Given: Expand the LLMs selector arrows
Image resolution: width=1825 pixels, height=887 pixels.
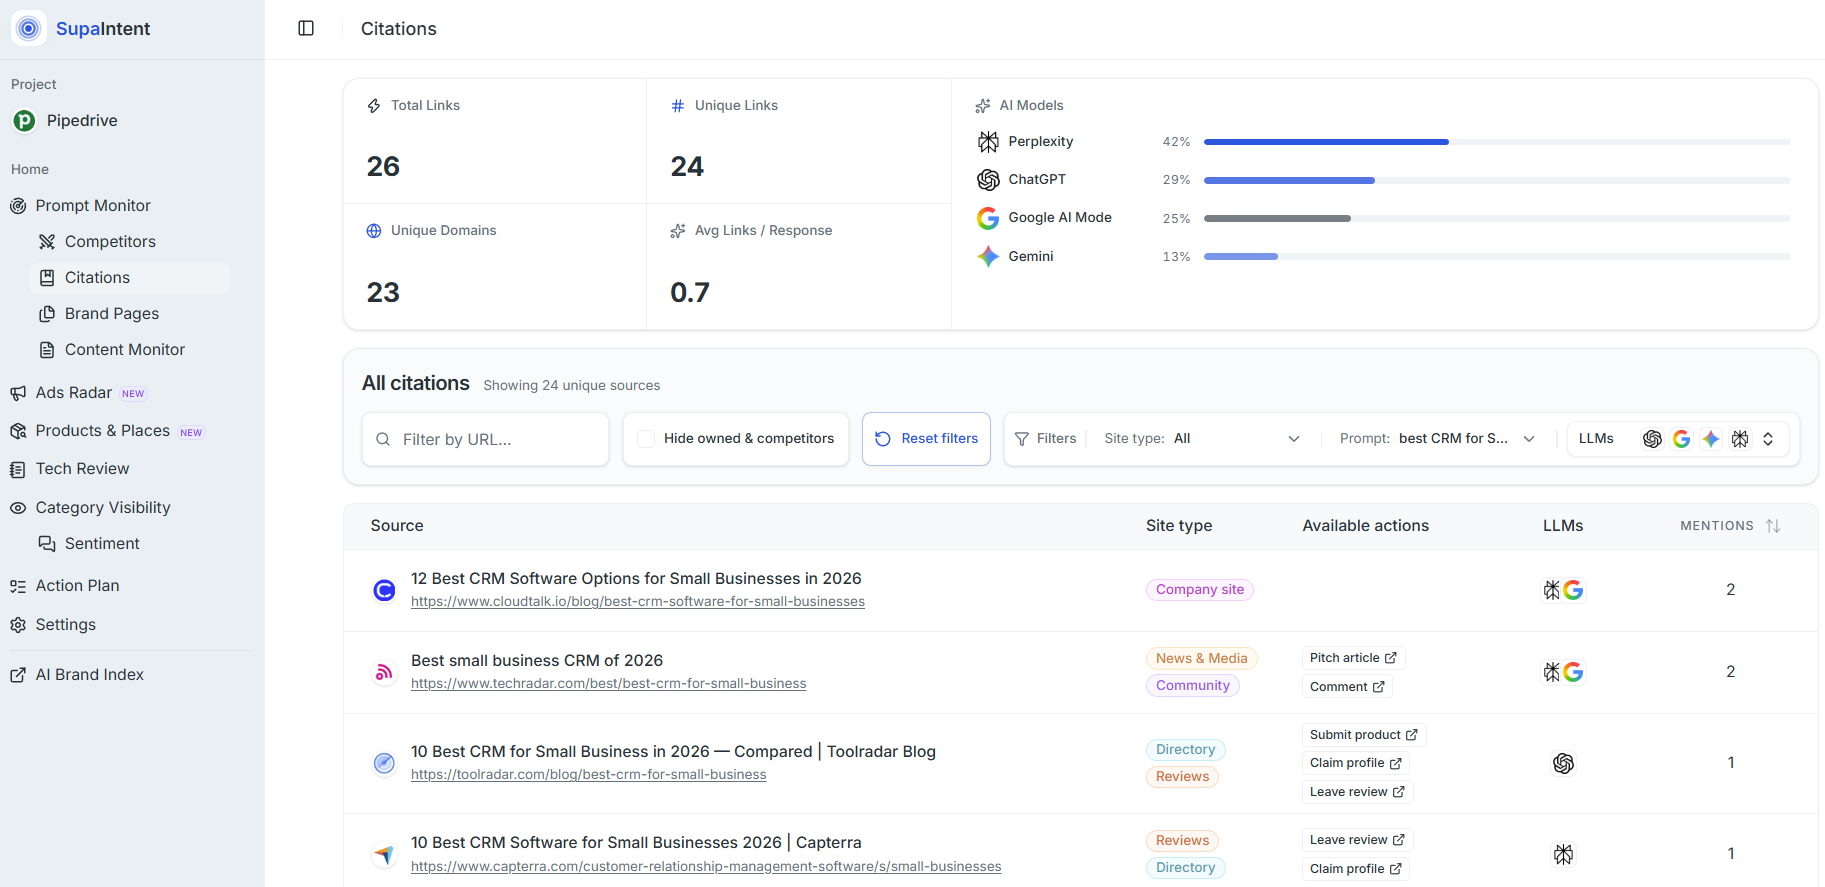Looking at the screenshot, I should 1768,439.
